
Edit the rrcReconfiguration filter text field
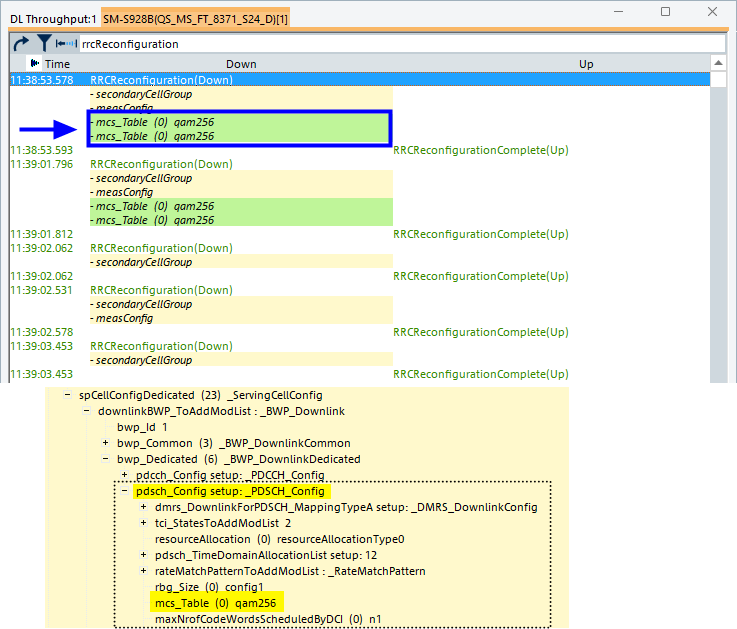pos(402,44)
